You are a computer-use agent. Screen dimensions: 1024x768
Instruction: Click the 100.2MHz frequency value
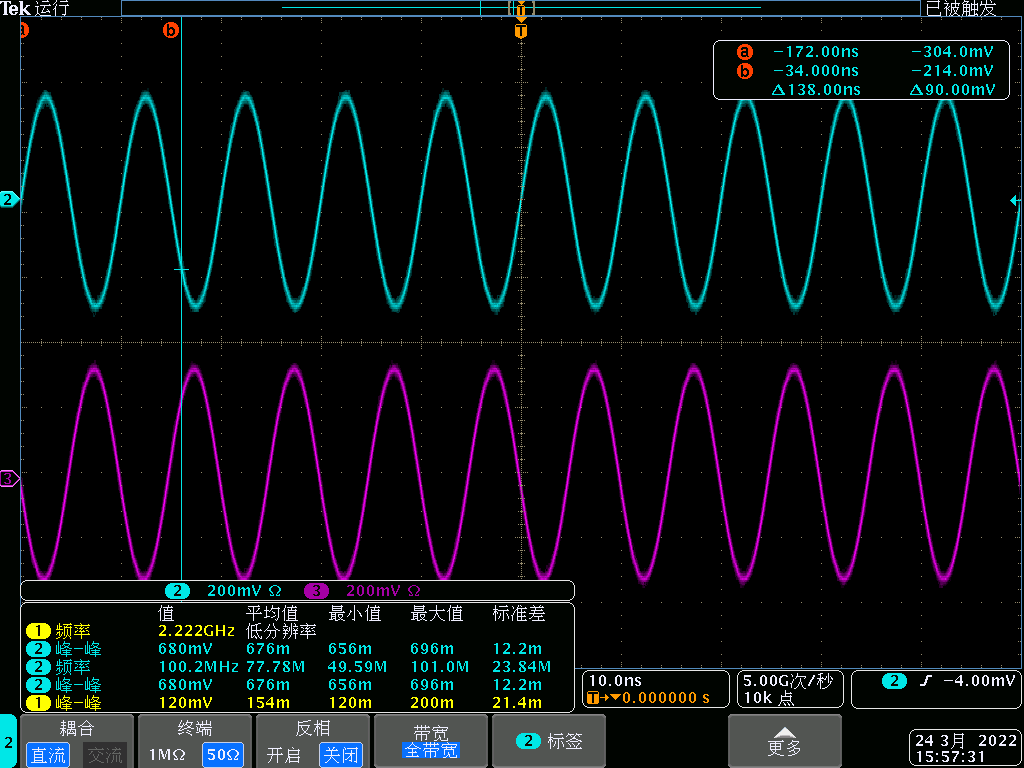(x=199, y=667)
